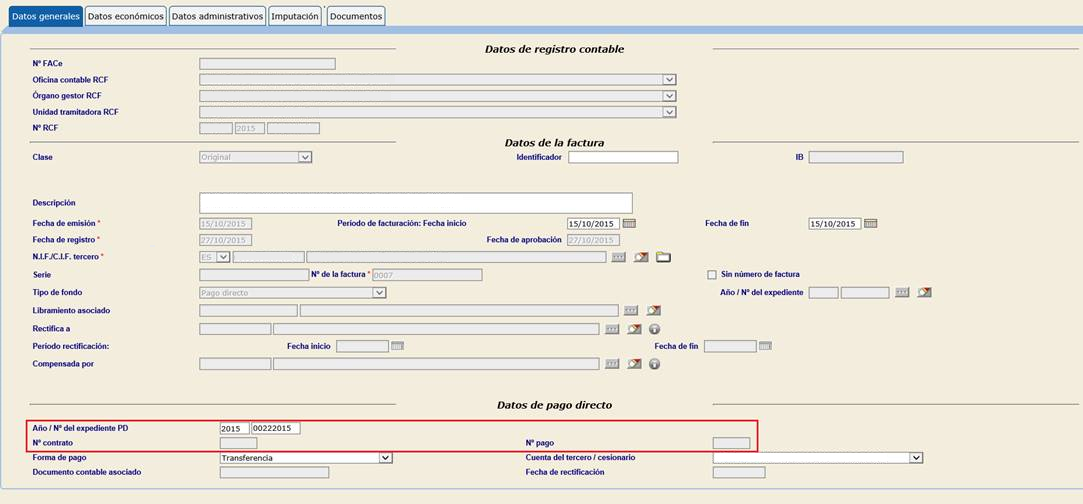Tick the Sin número de factura checkbox

[x=712, y=275]
